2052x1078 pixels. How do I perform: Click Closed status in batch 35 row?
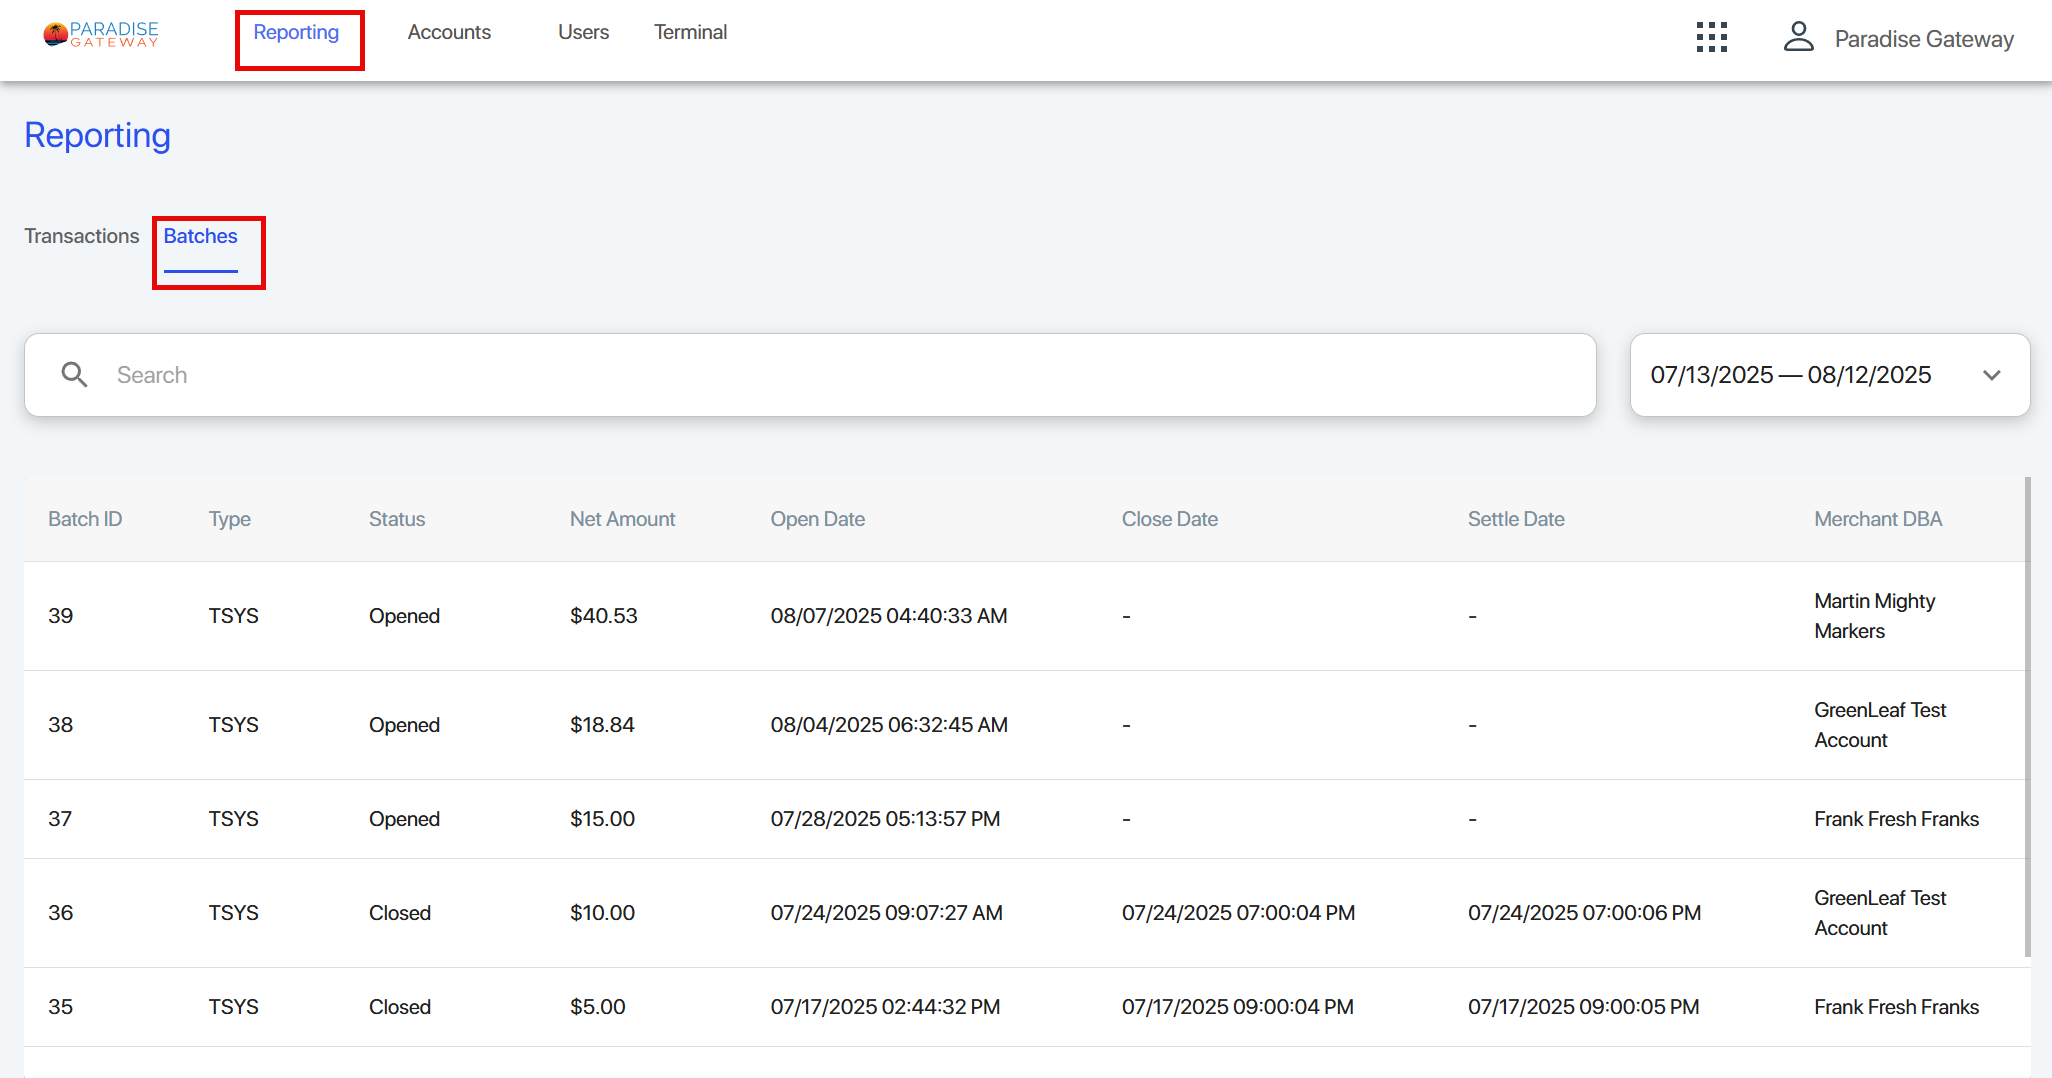pos(399,1007)
